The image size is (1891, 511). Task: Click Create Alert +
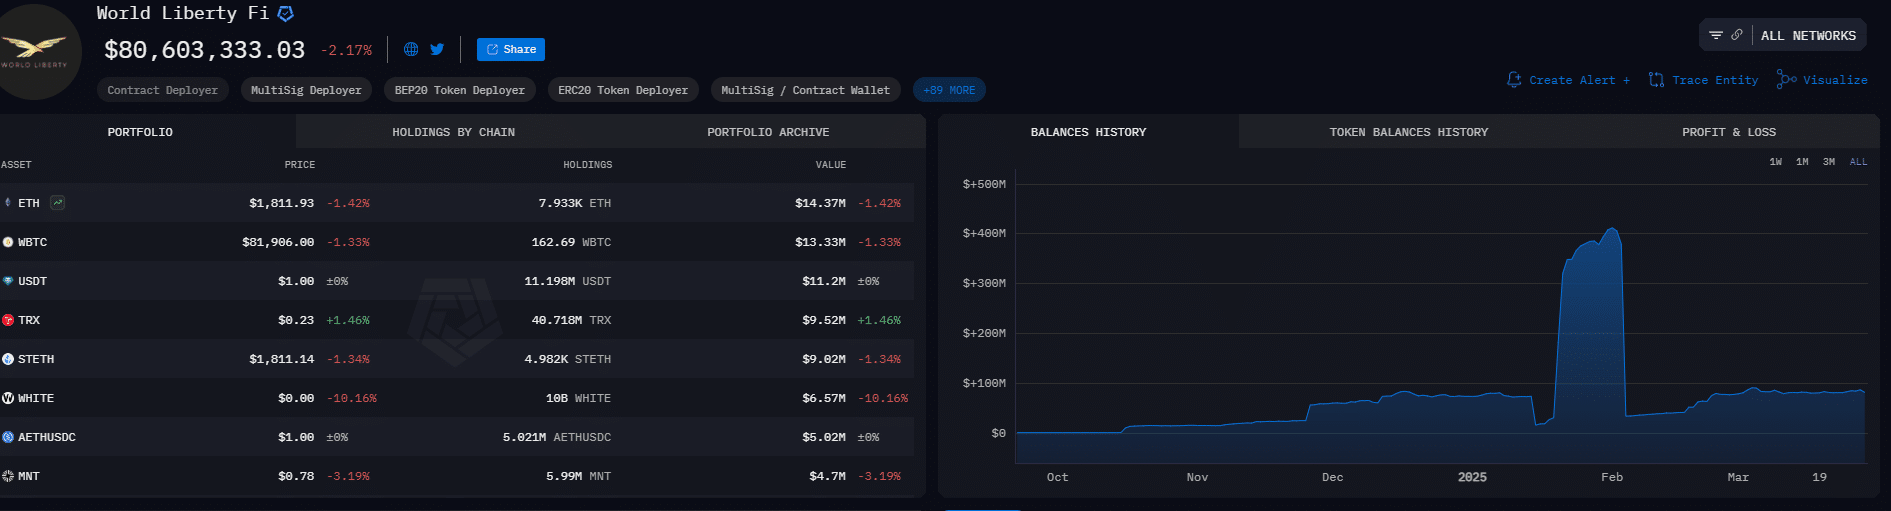(x=1580, y=80)
